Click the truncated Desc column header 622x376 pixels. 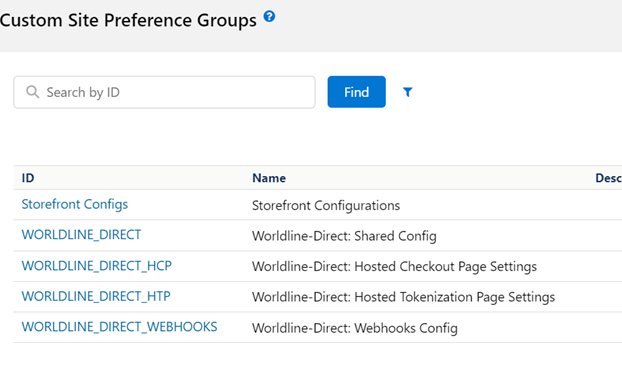tap(609, 178)
